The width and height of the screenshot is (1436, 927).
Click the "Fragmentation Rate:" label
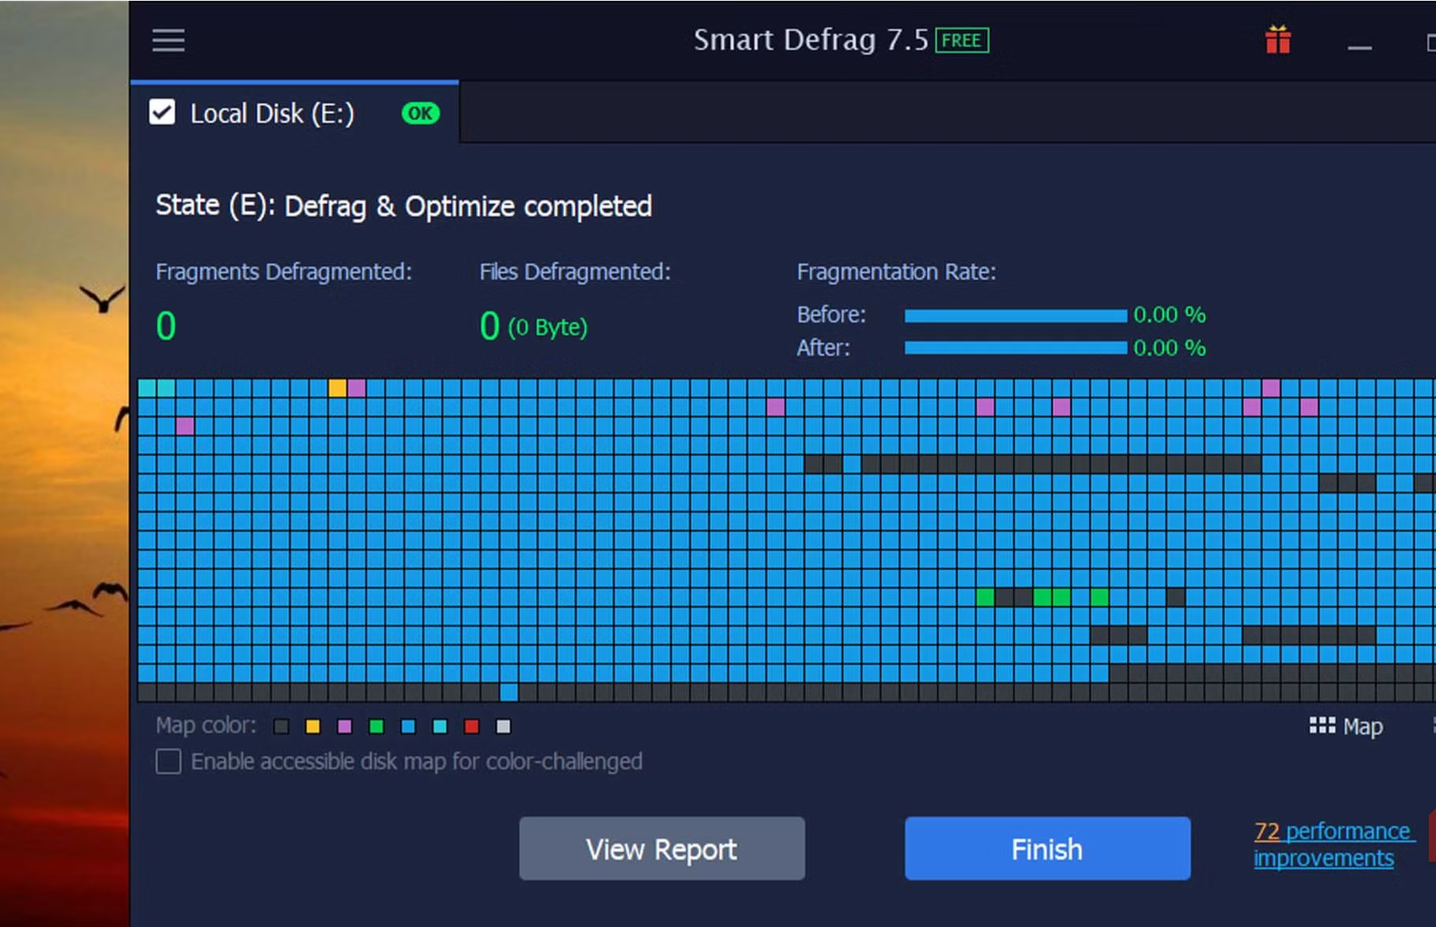[x=897, y=272]
